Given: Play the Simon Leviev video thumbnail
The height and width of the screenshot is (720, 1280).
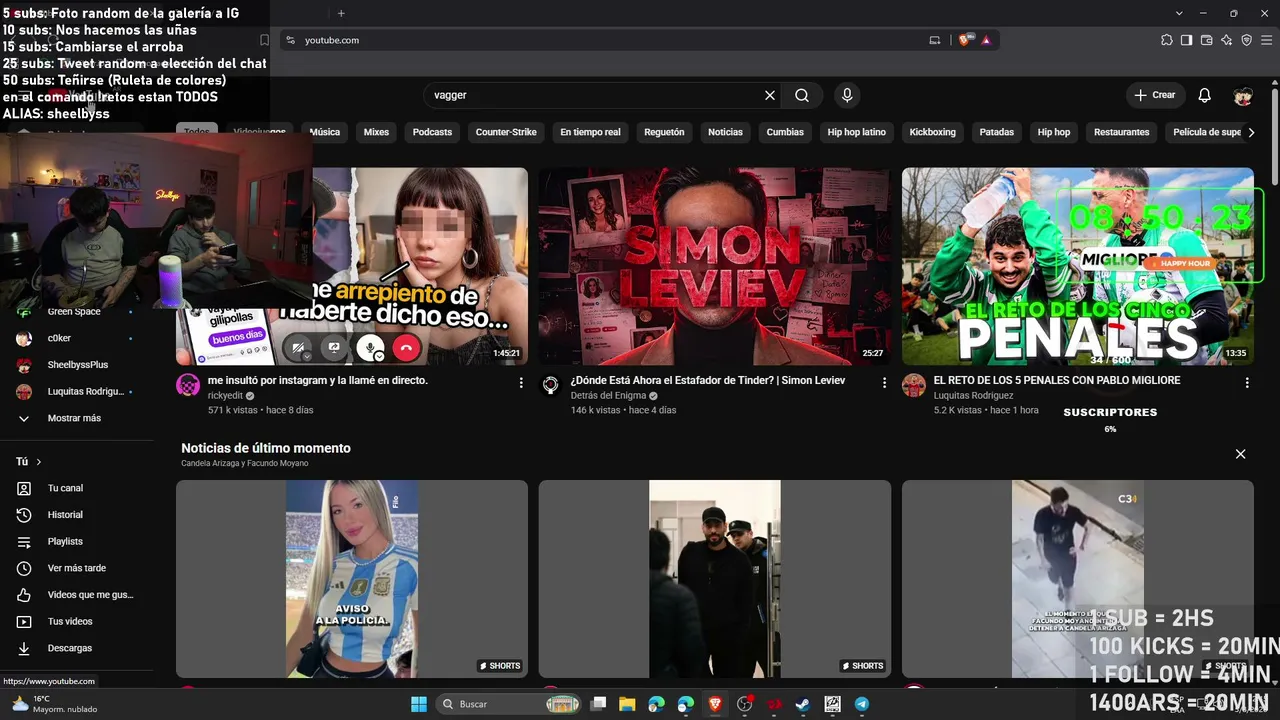Looking at the screenshot, I should (x=715, y=266).
